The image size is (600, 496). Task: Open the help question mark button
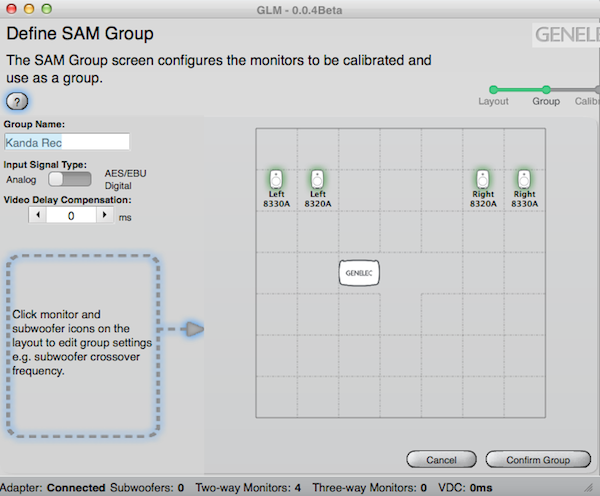[x=17, y=102]
